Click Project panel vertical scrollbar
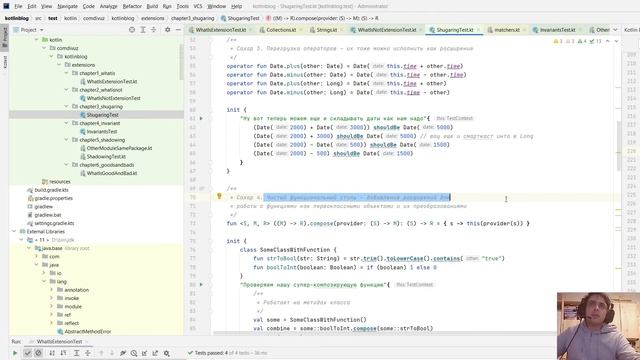Image resolution: width=640 pixels, height=360 pixels. pos(181,61)
